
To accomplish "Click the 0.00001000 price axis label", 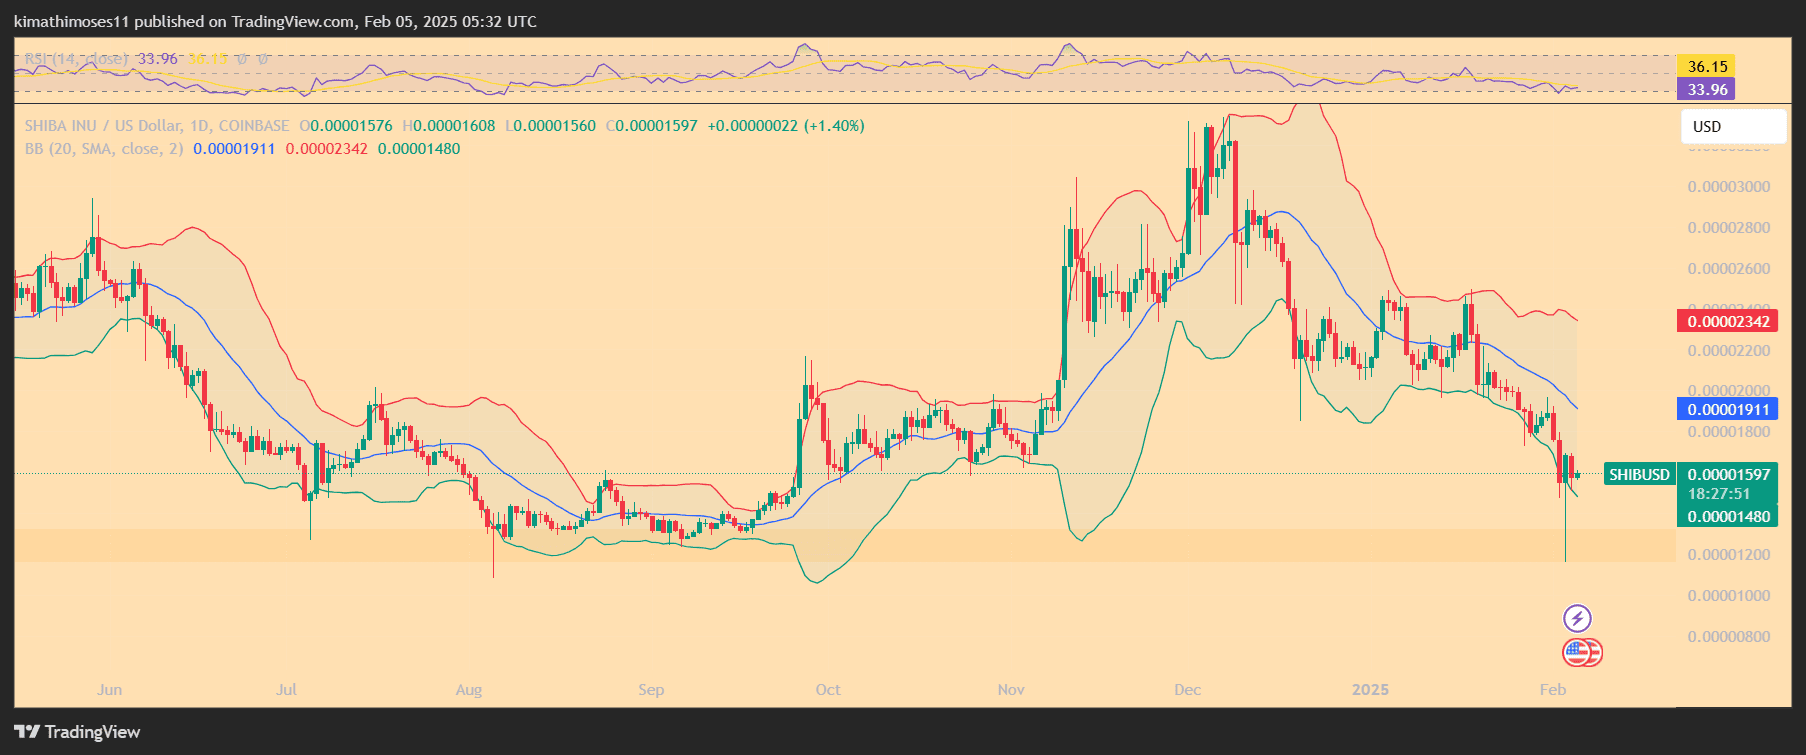I will pyautogui.click(x=1729, y=596).
